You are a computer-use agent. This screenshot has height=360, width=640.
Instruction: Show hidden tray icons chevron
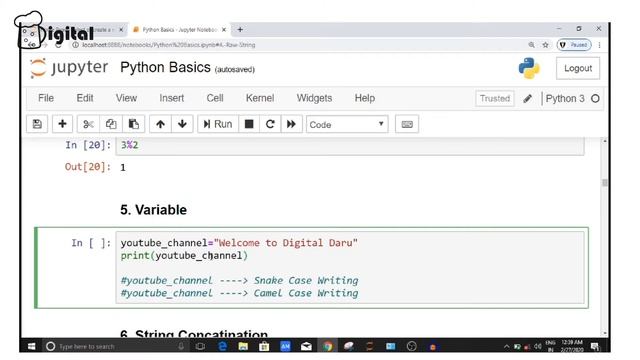click(x=507, y=346)
